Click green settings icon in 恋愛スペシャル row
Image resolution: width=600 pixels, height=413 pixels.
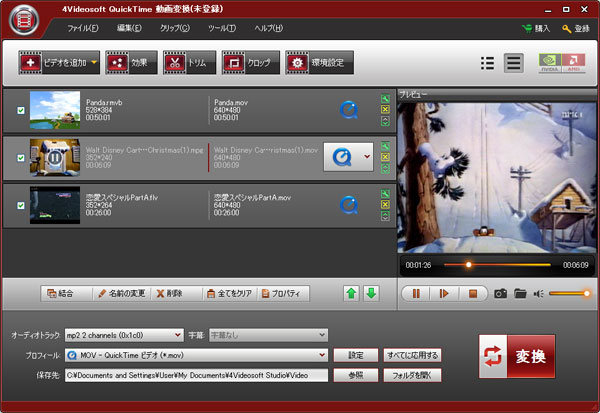(385, 194)
